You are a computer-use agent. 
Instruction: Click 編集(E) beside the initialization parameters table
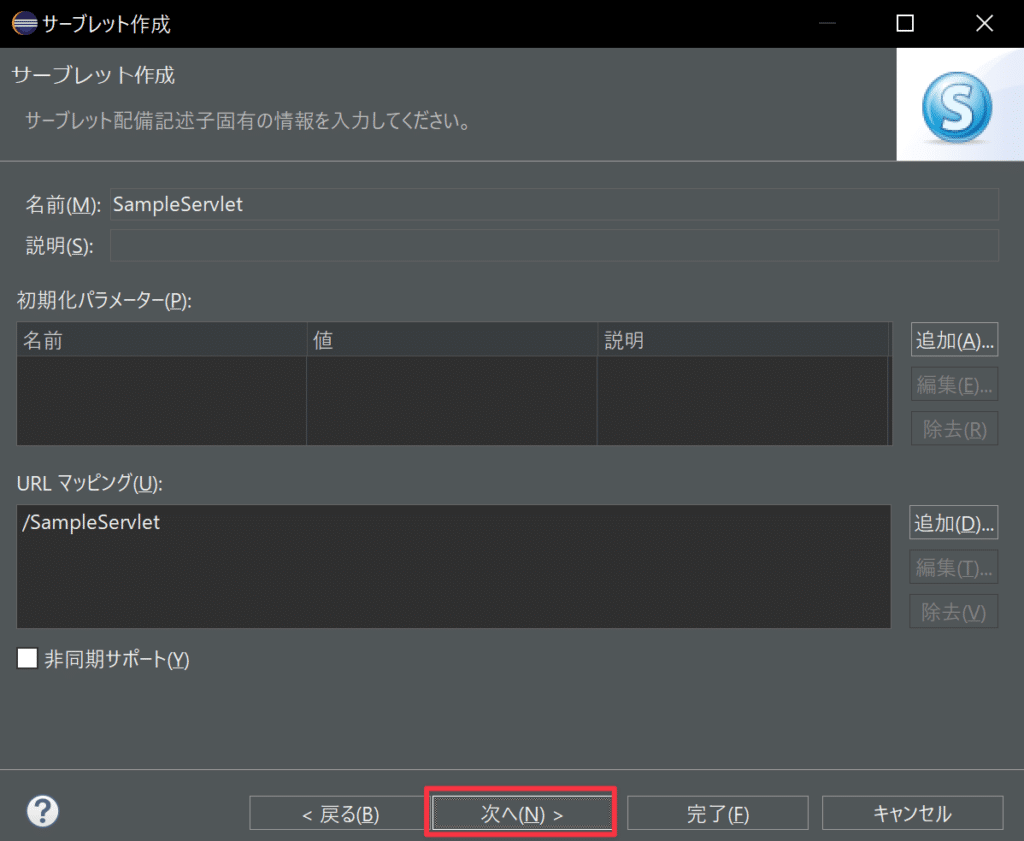(954, 384)
